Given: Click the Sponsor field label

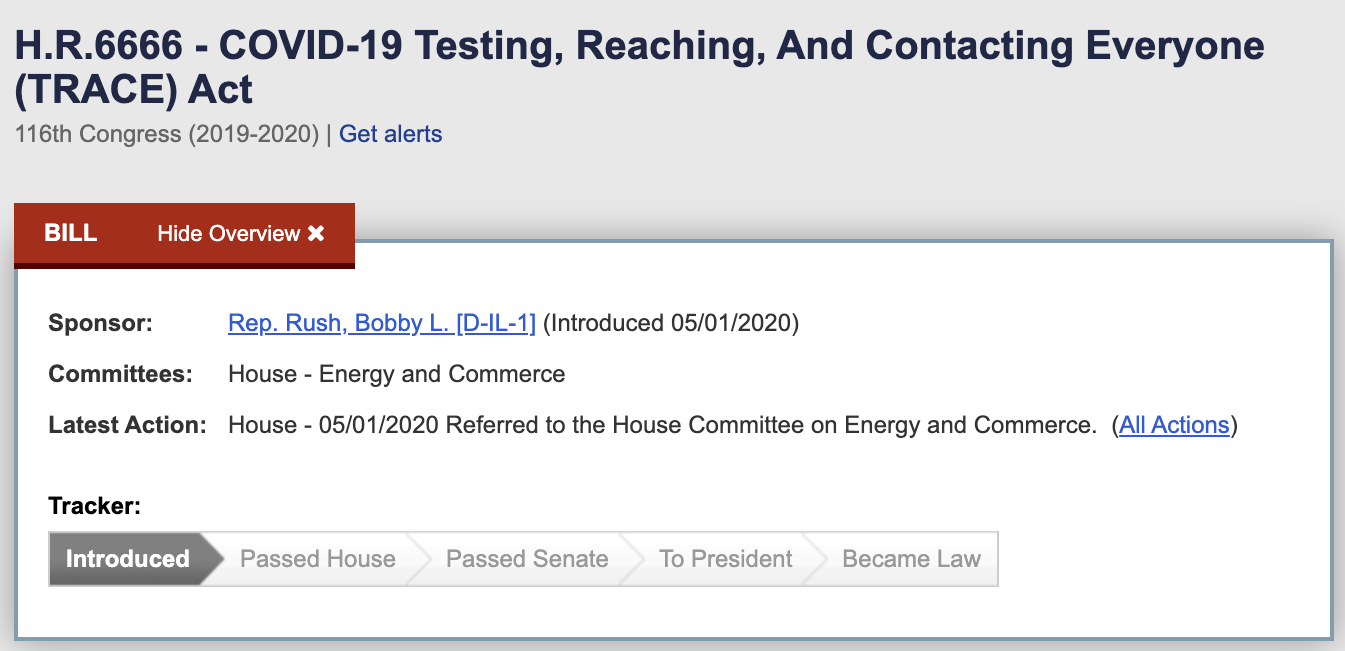Looking at the screenshot, I should click(101, 323).
